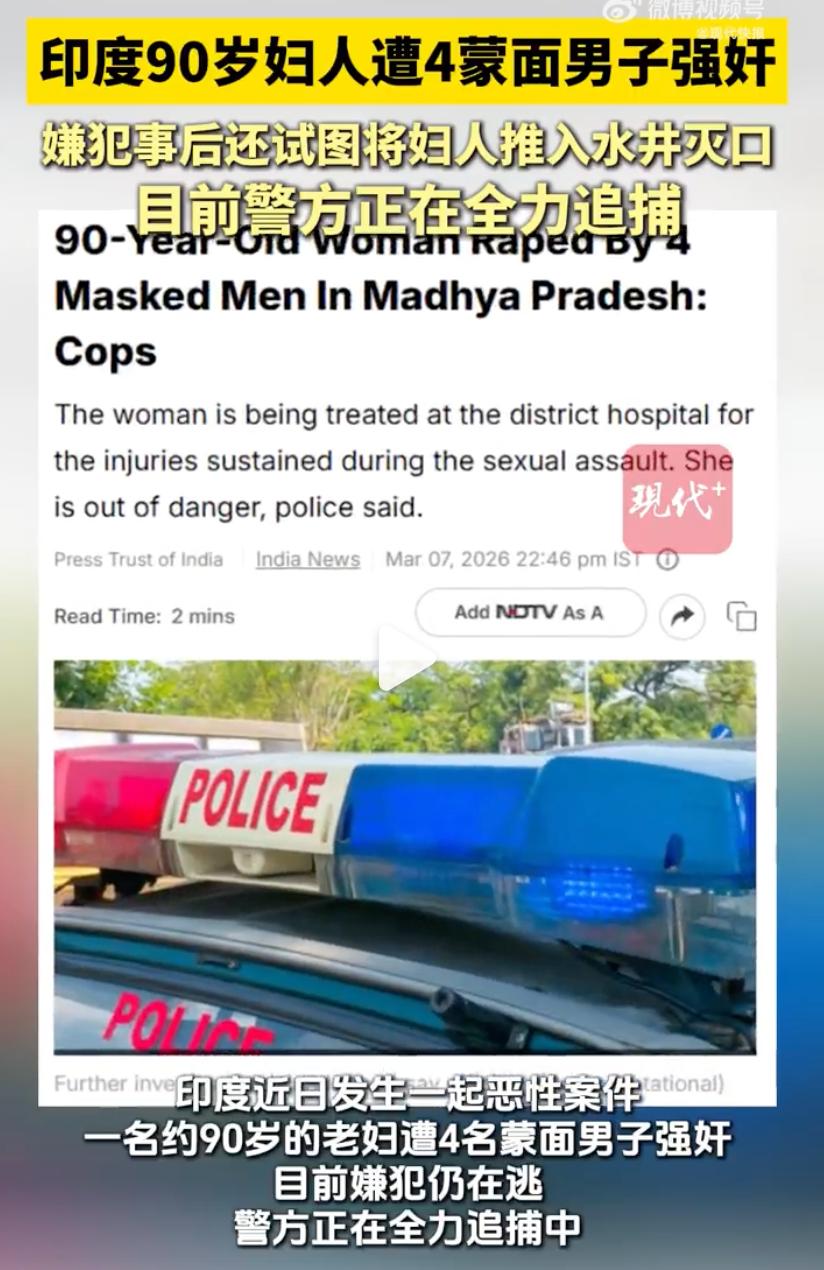Screen dimensions: 824x1270
Task: Click the Read Time: 2 mins label
Action: tap(144, 616)
